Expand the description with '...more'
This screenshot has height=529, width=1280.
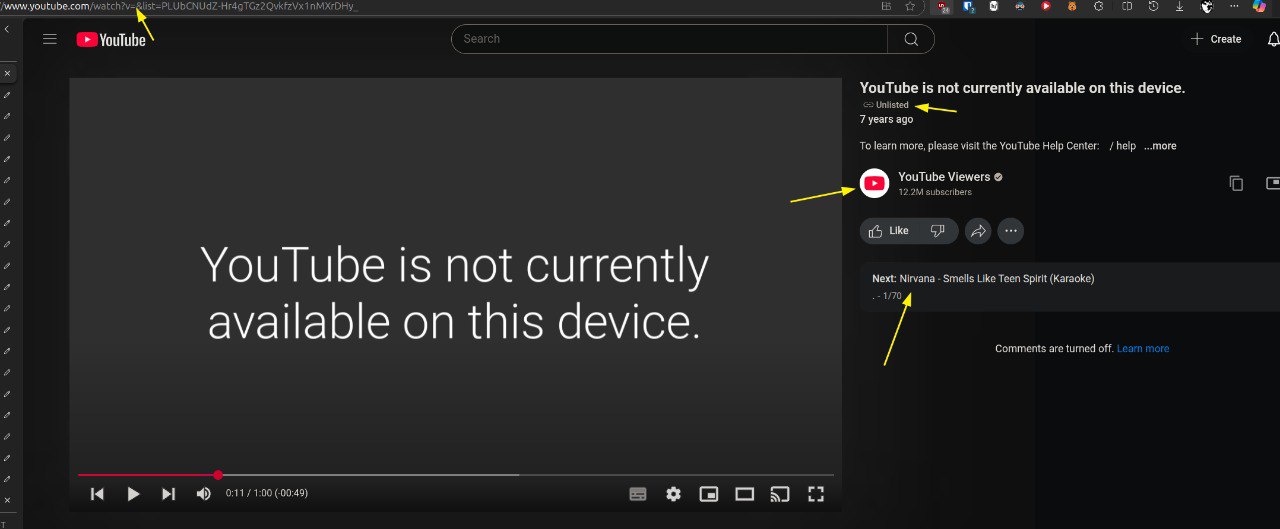click(1160, 146)
